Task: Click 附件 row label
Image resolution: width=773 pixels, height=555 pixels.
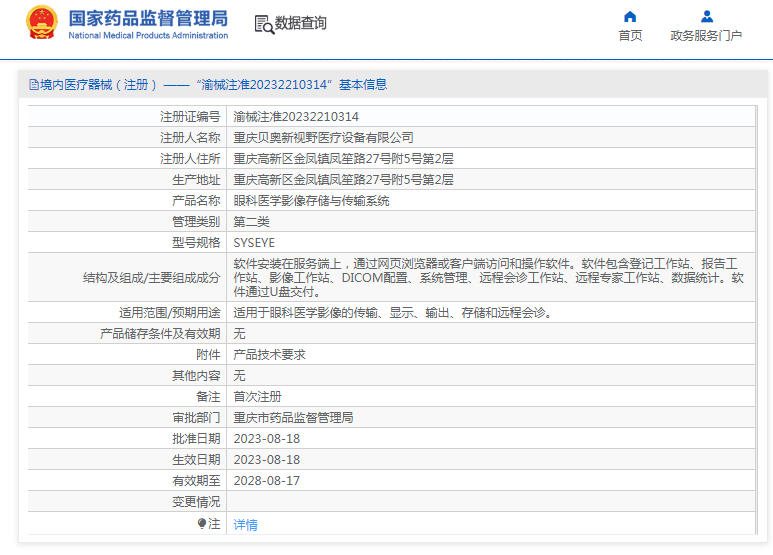Action: [x=208, y=355]
